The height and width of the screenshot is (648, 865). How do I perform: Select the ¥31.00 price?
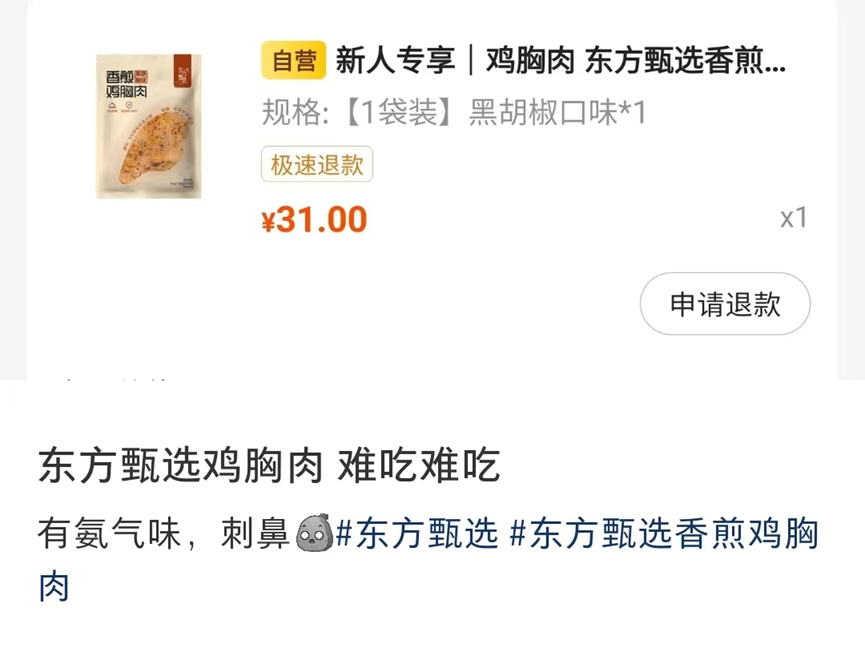pos(314,219)
